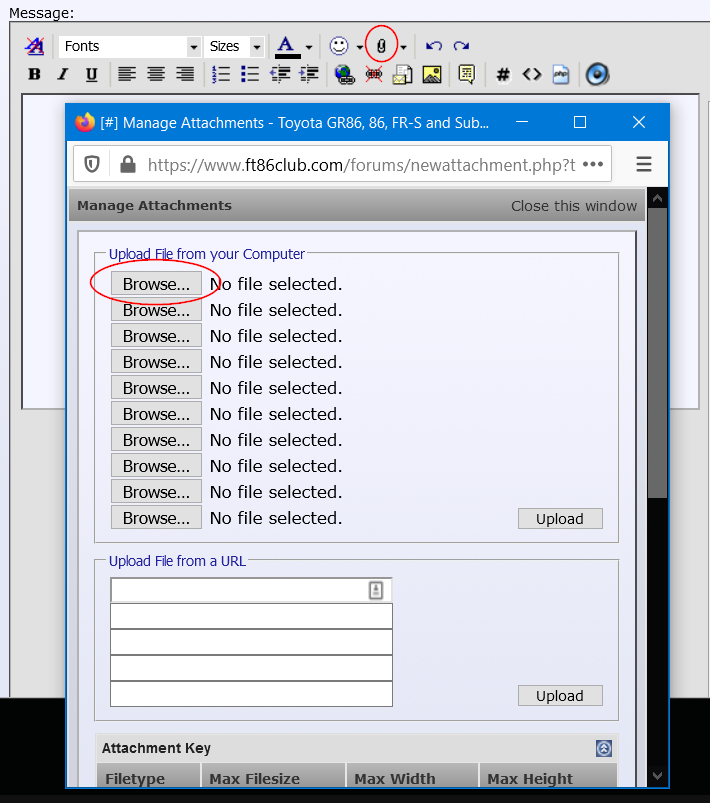Click the ordered list icon

(x=221, y=74)
